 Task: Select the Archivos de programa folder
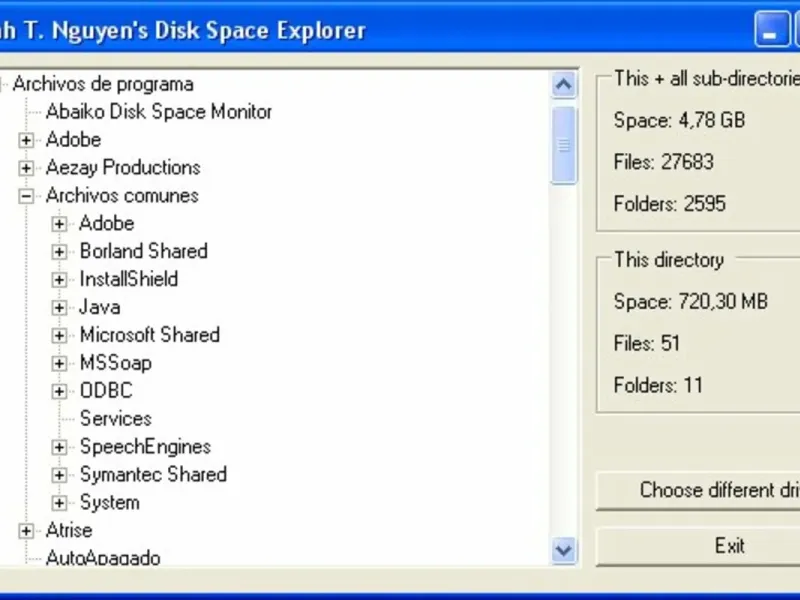102,84
